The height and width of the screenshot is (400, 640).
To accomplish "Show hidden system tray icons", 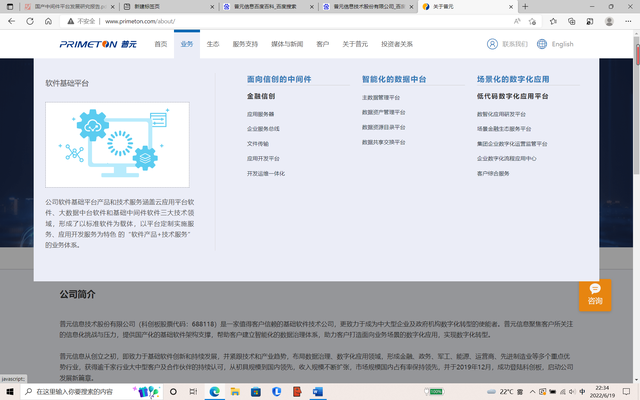I will (533, 392).
